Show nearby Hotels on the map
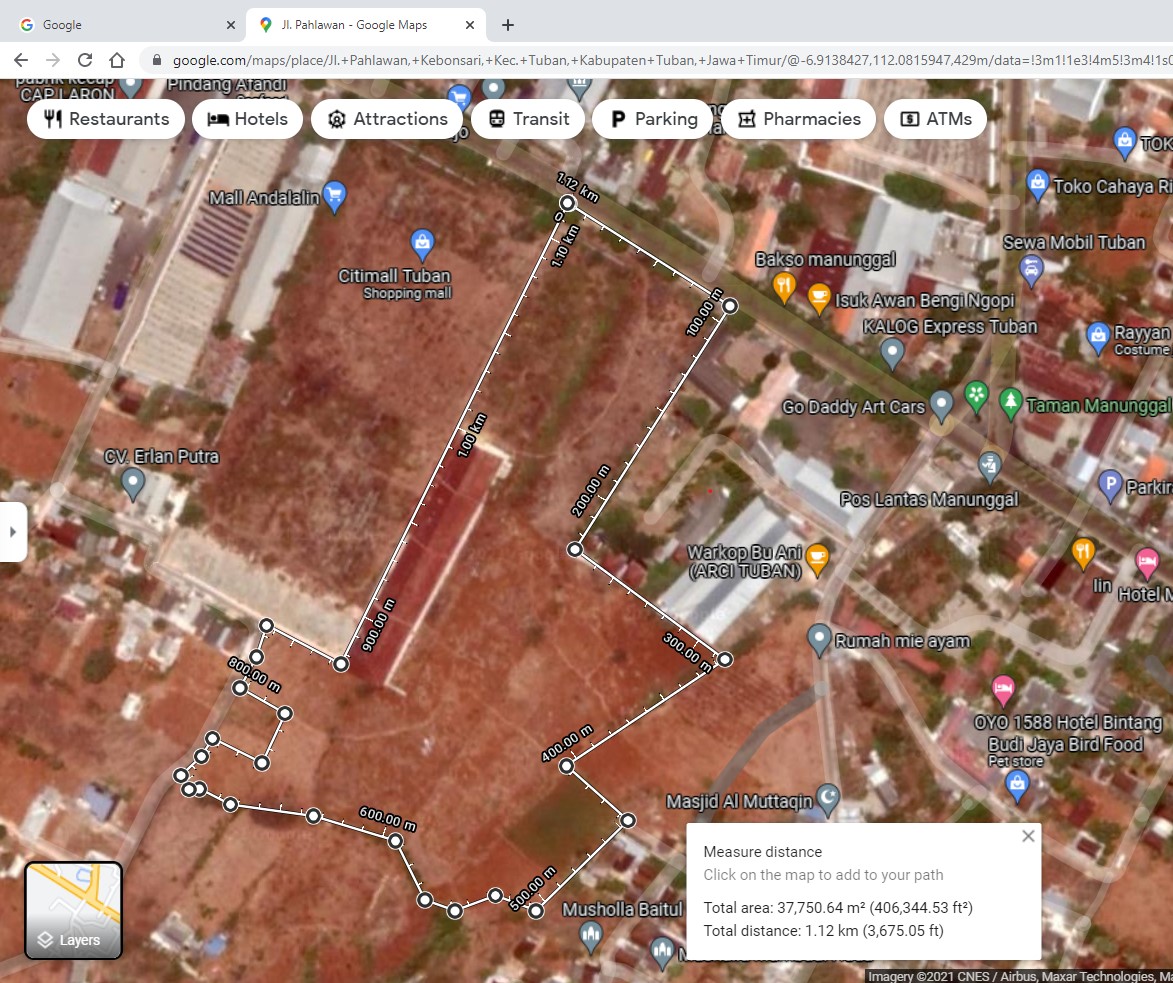 (x=247, y=119)
